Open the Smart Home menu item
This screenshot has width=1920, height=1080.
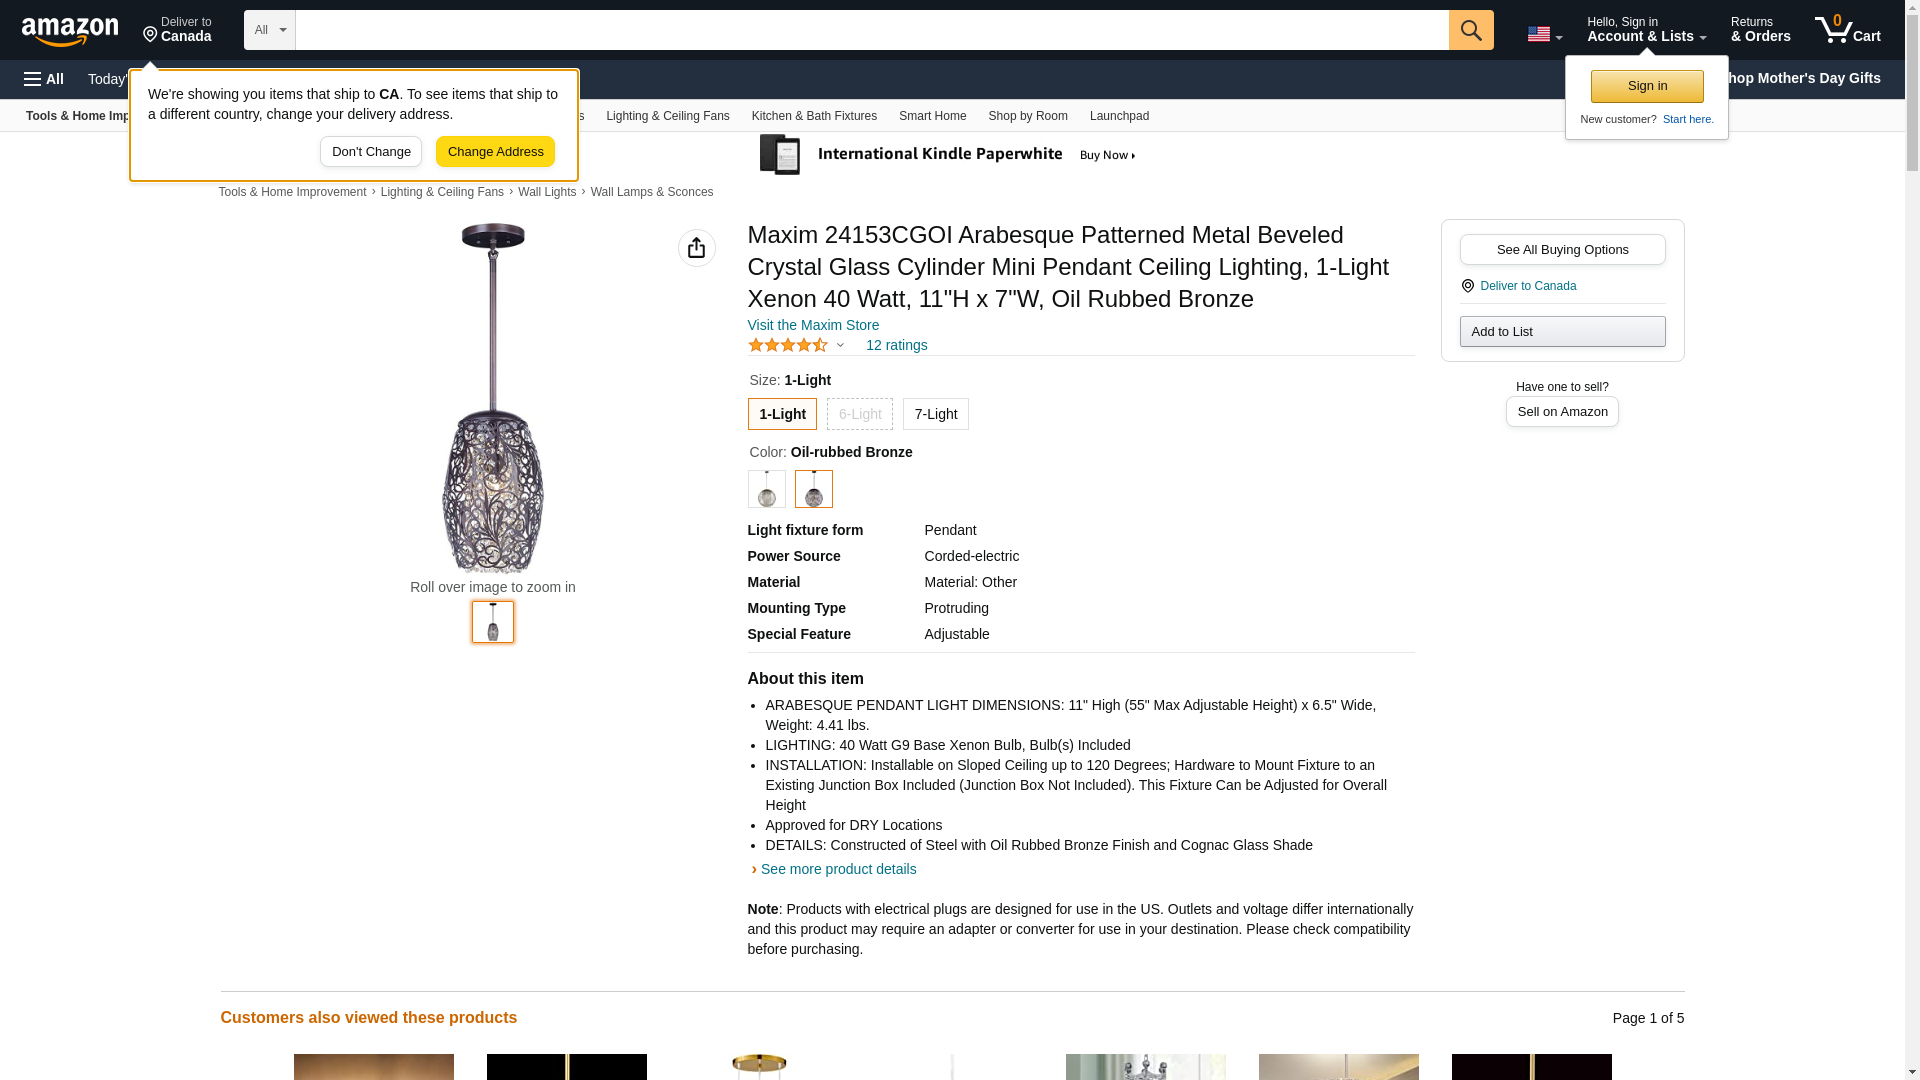(932, 116)
